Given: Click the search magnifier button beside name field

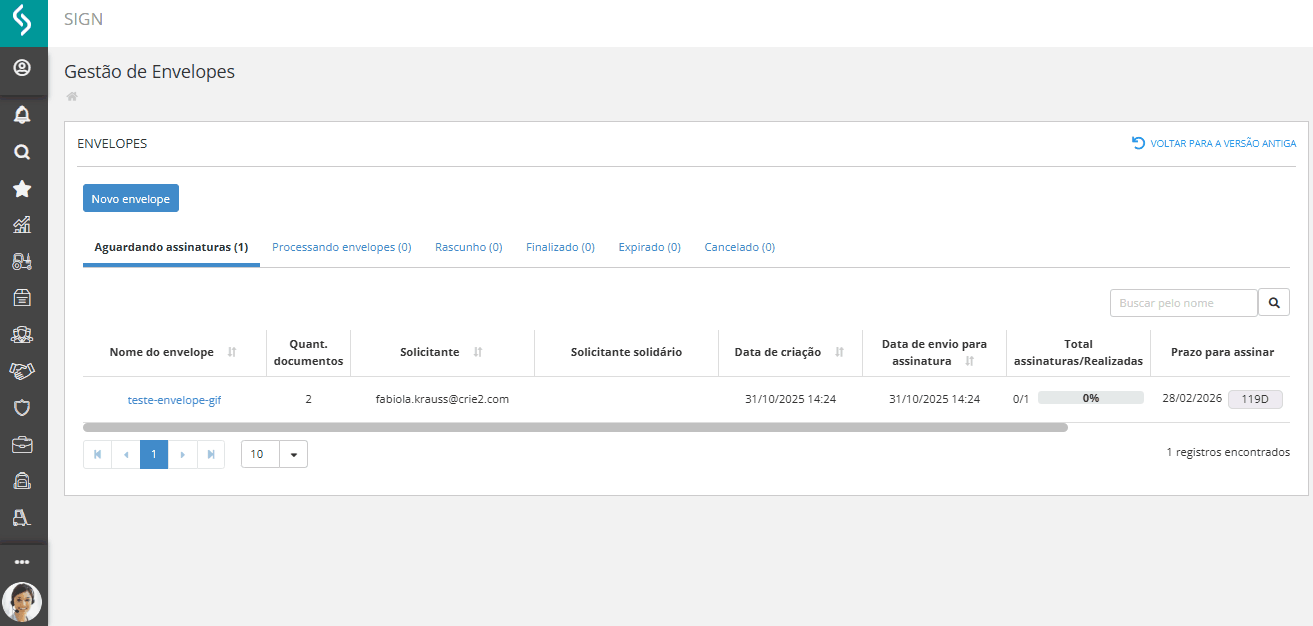Looking at the screenshot, I should [1274, 302].
